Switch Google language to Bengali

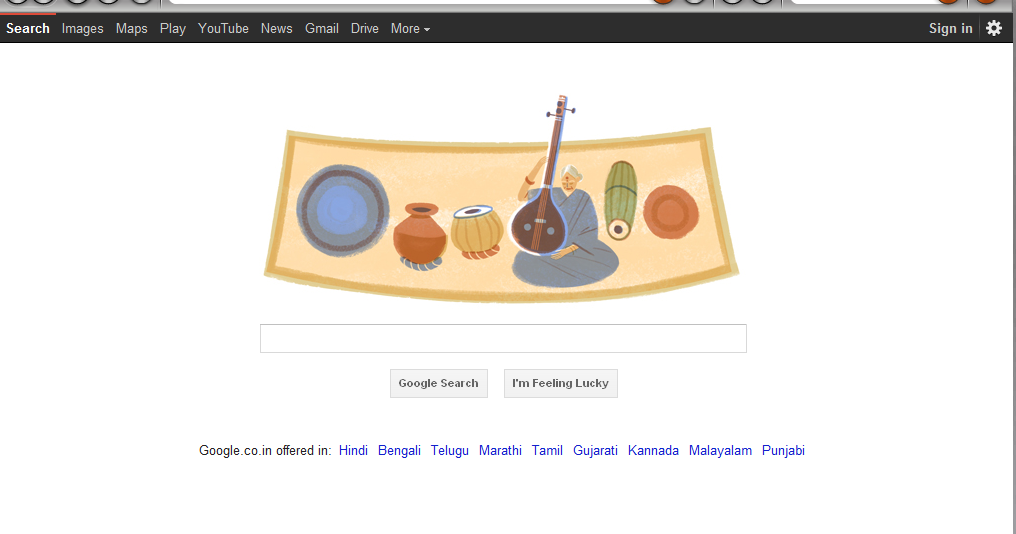point(399,450)
